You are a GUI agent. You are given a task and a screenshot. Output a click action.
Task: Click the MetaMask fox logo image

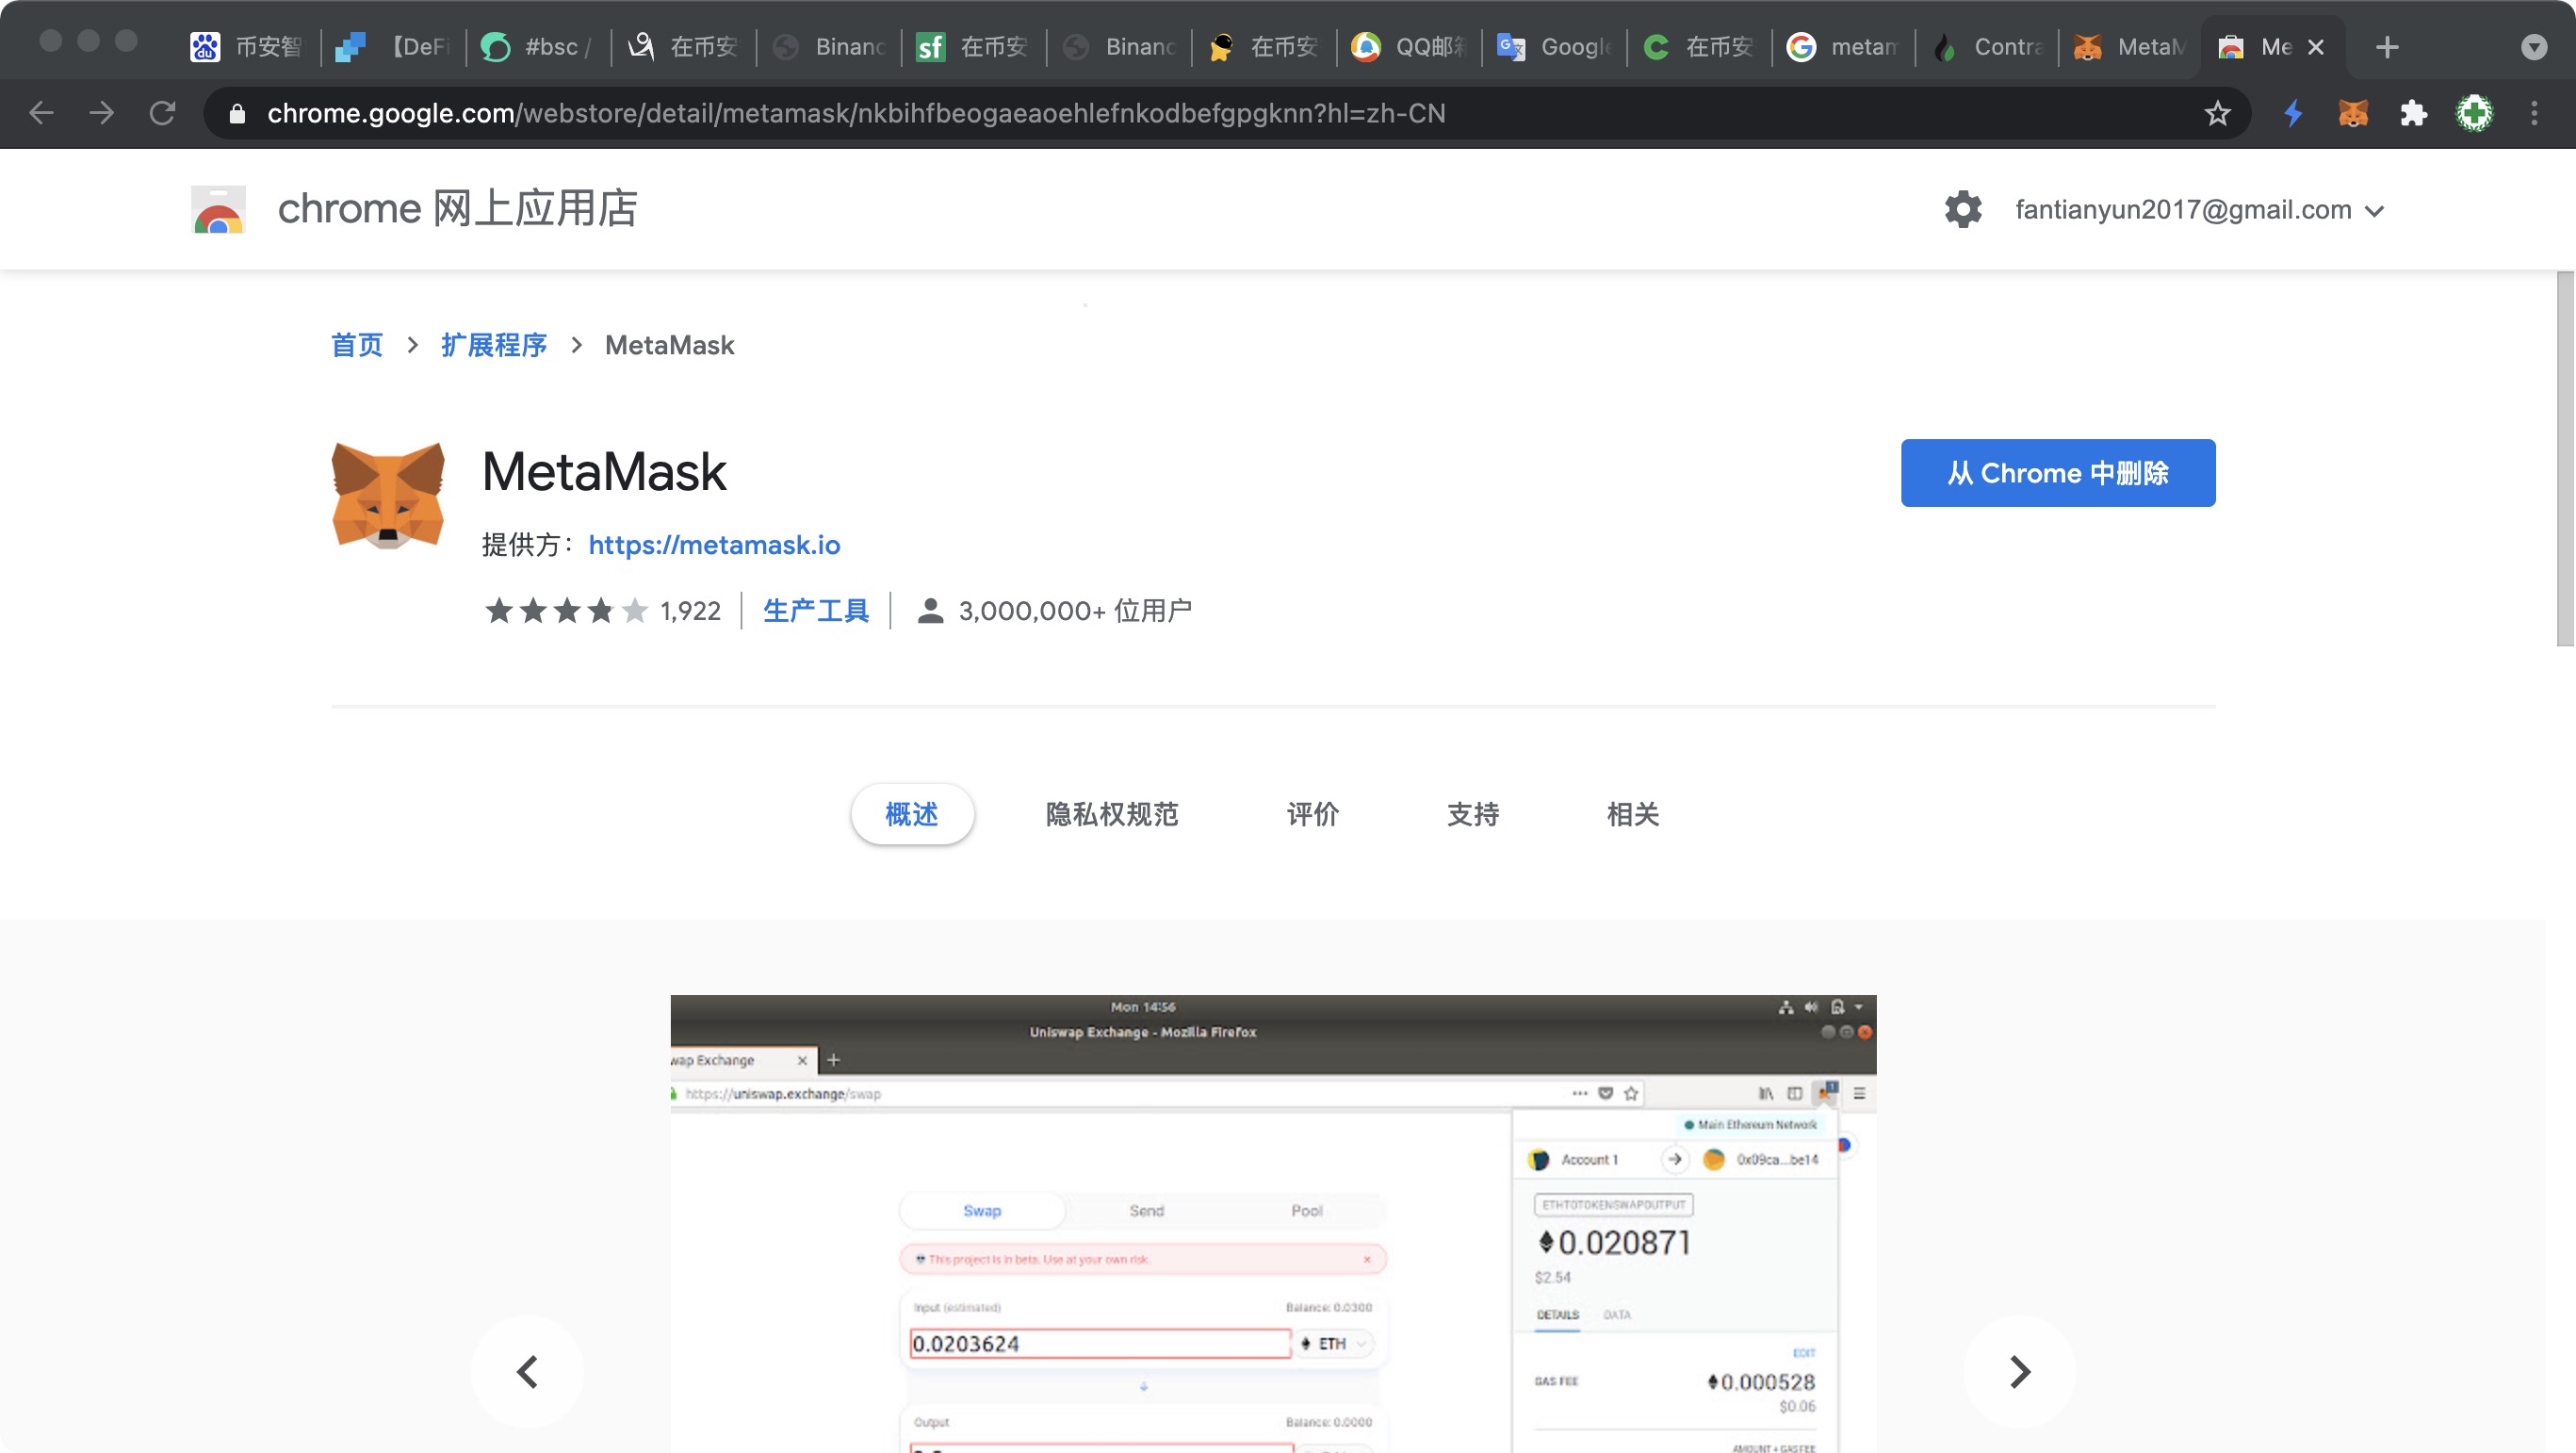[x=388, y=495]
